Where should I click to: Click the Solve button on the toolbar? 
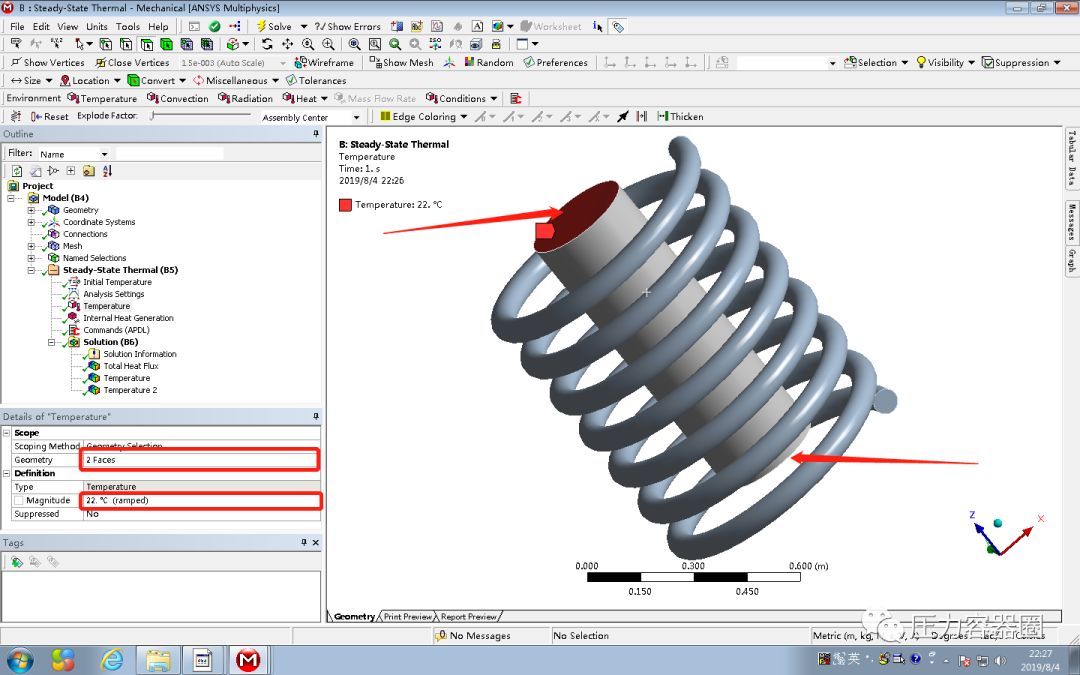(275, 26)
